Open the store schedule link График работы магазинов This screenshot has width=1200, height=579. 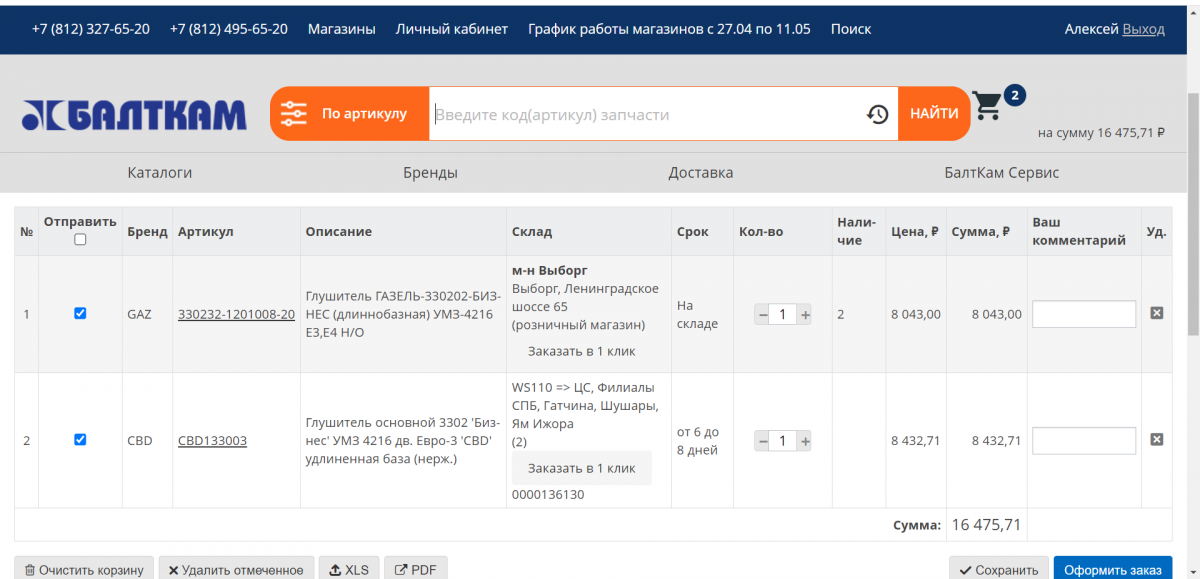(669, 29)
